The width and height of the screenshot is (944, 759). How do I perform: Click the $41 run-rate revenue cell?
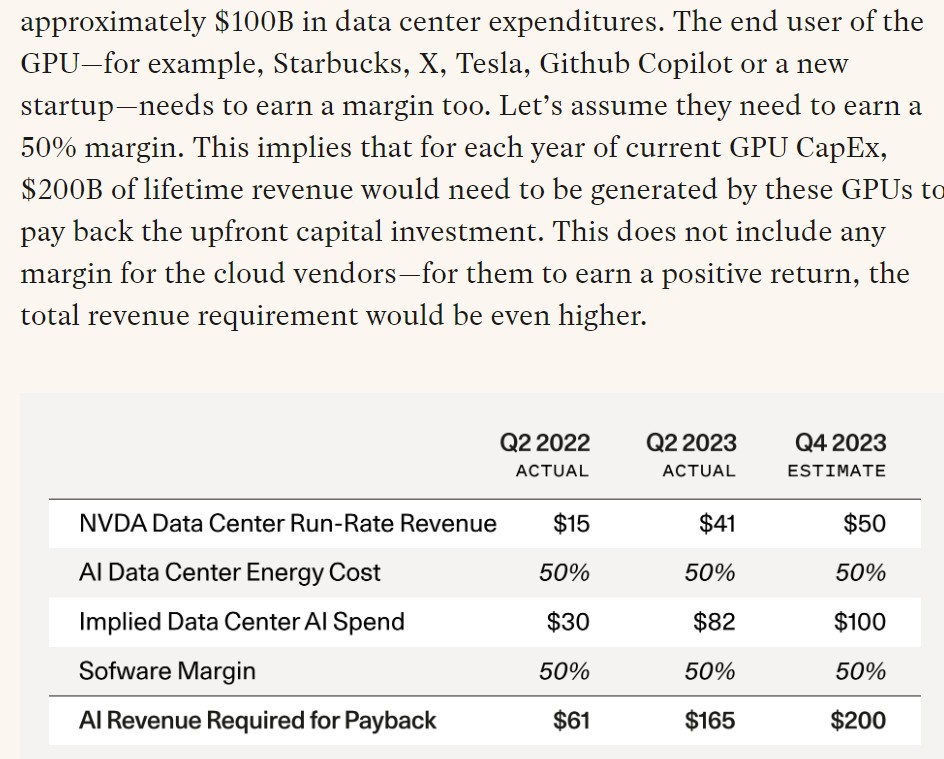(717, 523)
